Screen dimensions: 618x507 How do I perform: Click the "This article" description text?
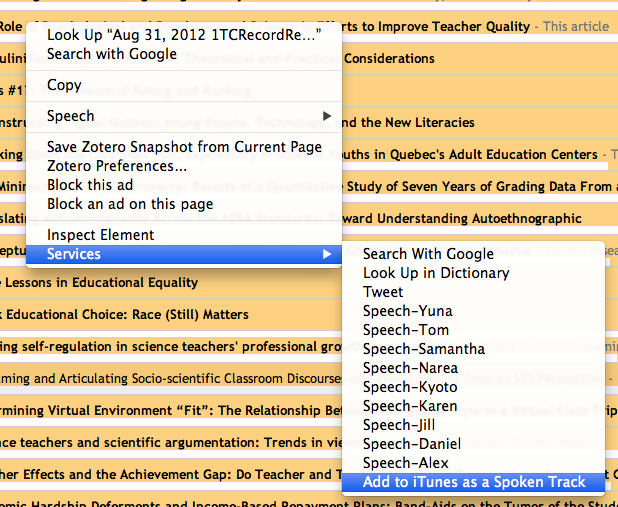[x=576, y=26]
